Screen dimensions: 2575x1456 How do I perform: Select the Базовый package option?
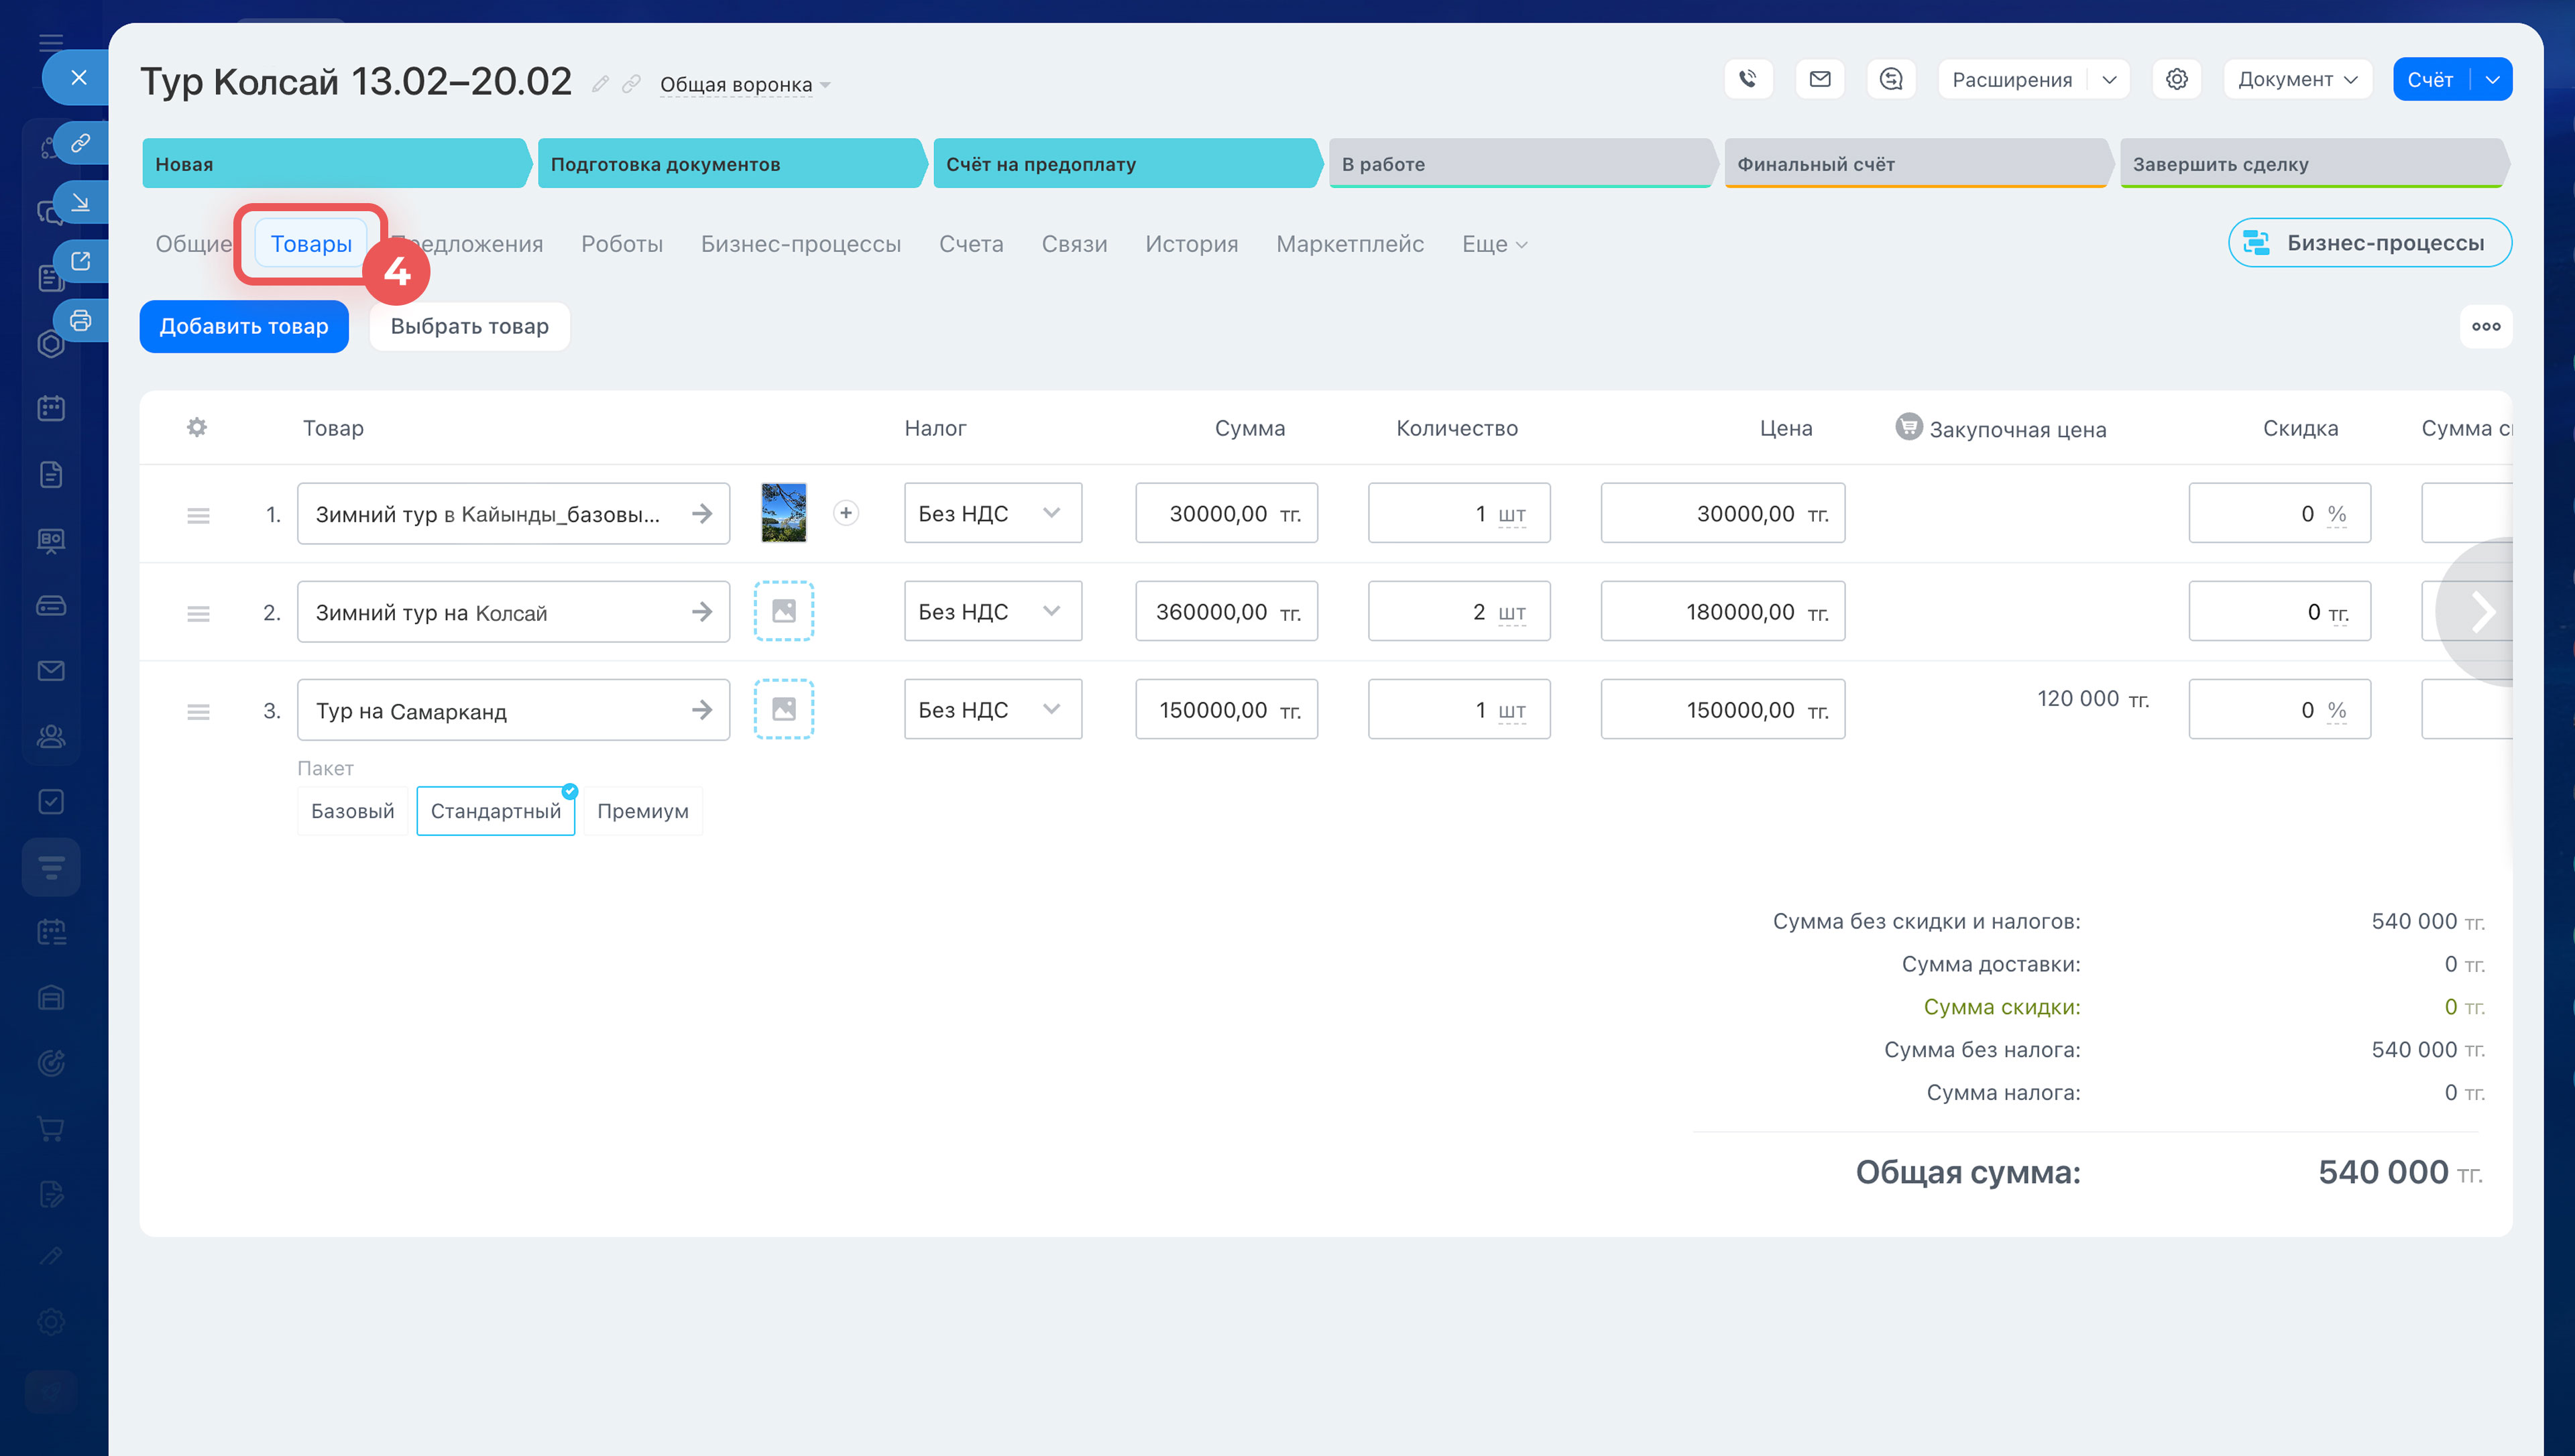[352, 811]
